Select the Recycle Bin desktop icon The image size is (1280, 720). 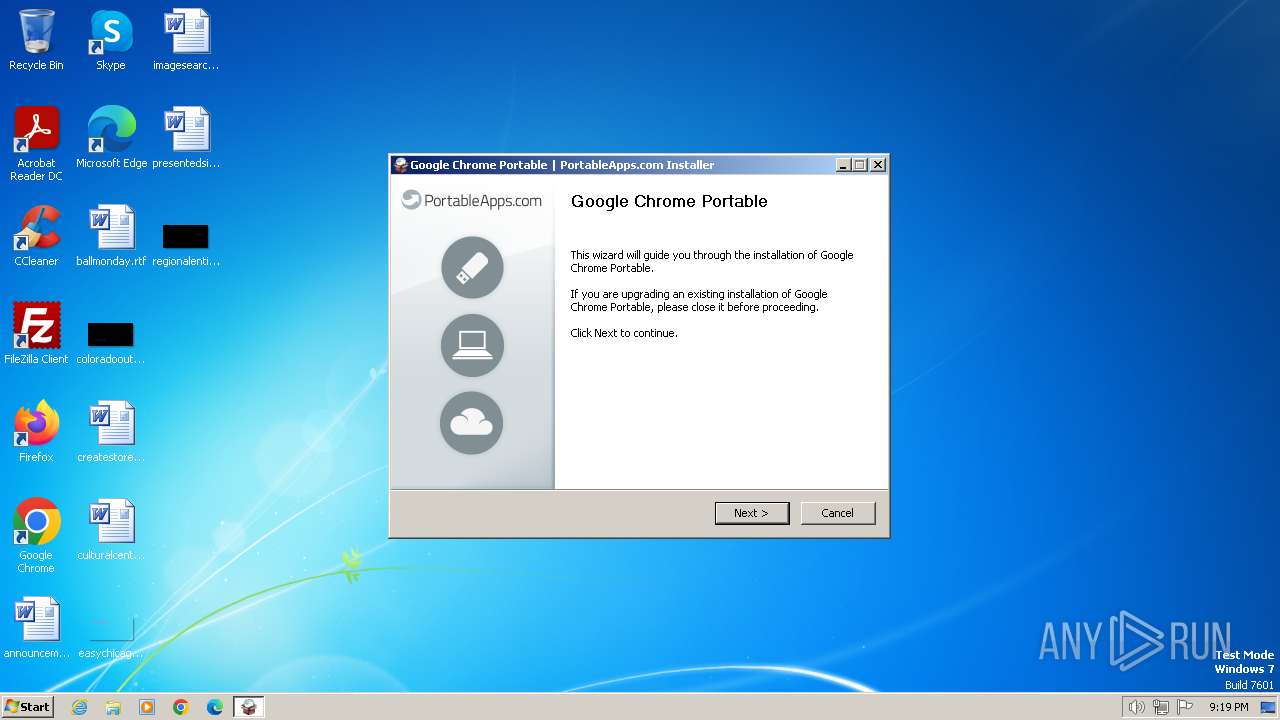point(36,40)
